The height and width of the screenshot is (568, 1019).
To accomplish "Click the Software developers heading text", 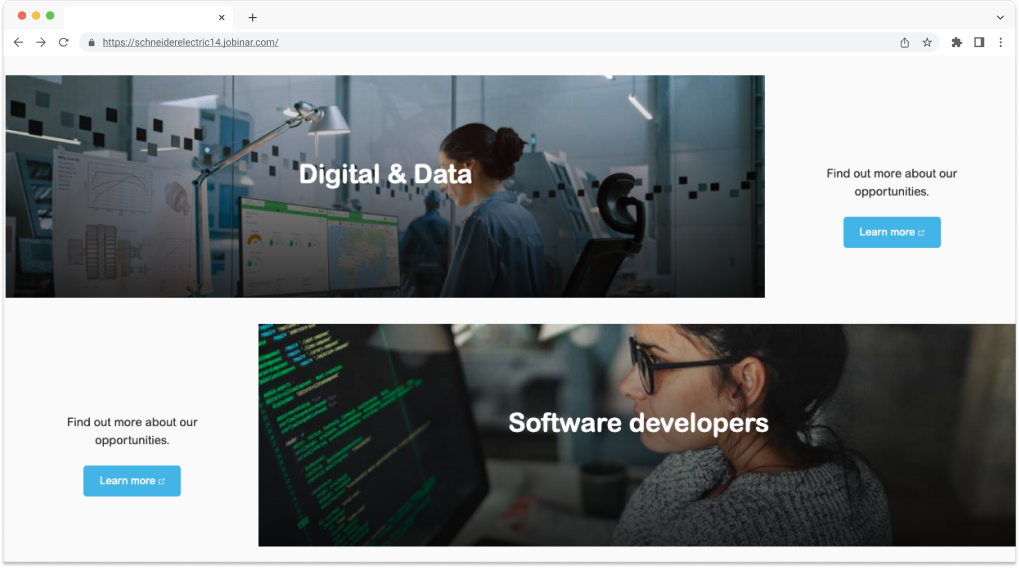I will pyautogui.click(x=638, y=423).
